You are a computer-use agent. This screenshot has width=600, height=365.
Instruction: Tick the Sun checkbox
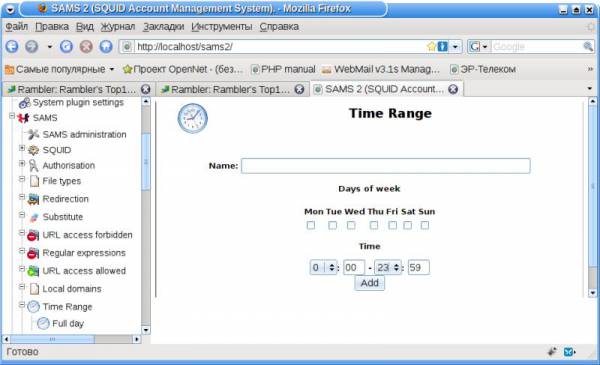point(425,225)
